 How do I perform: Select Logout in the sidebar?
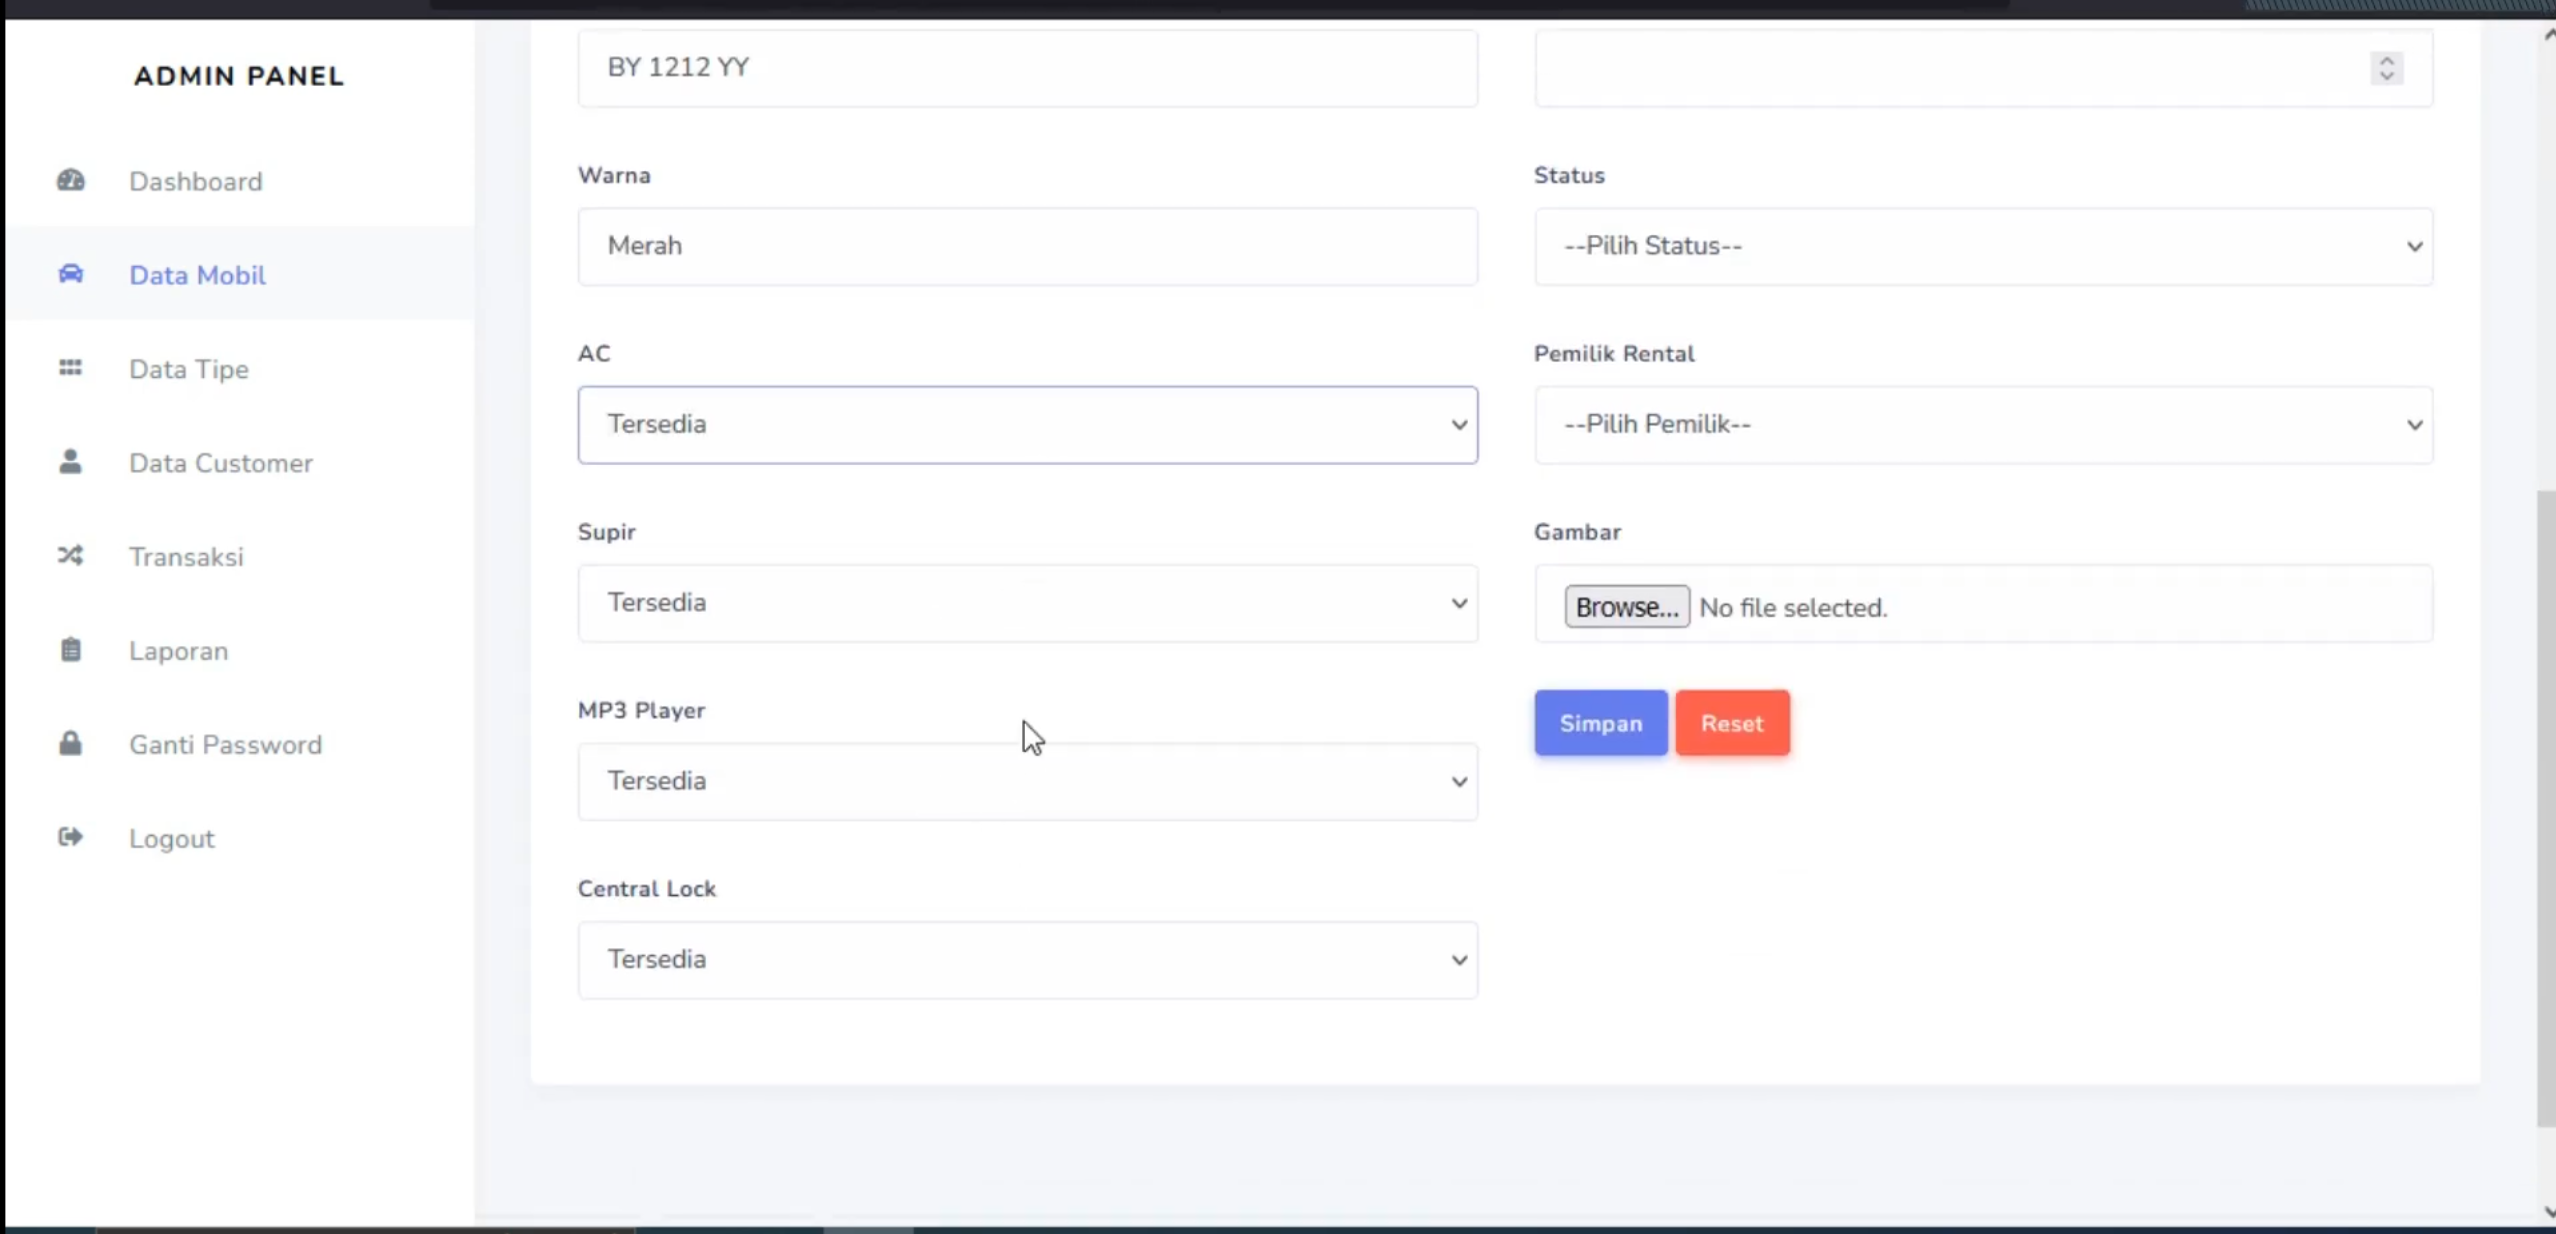pyautogui.click(x=240, y=839)
